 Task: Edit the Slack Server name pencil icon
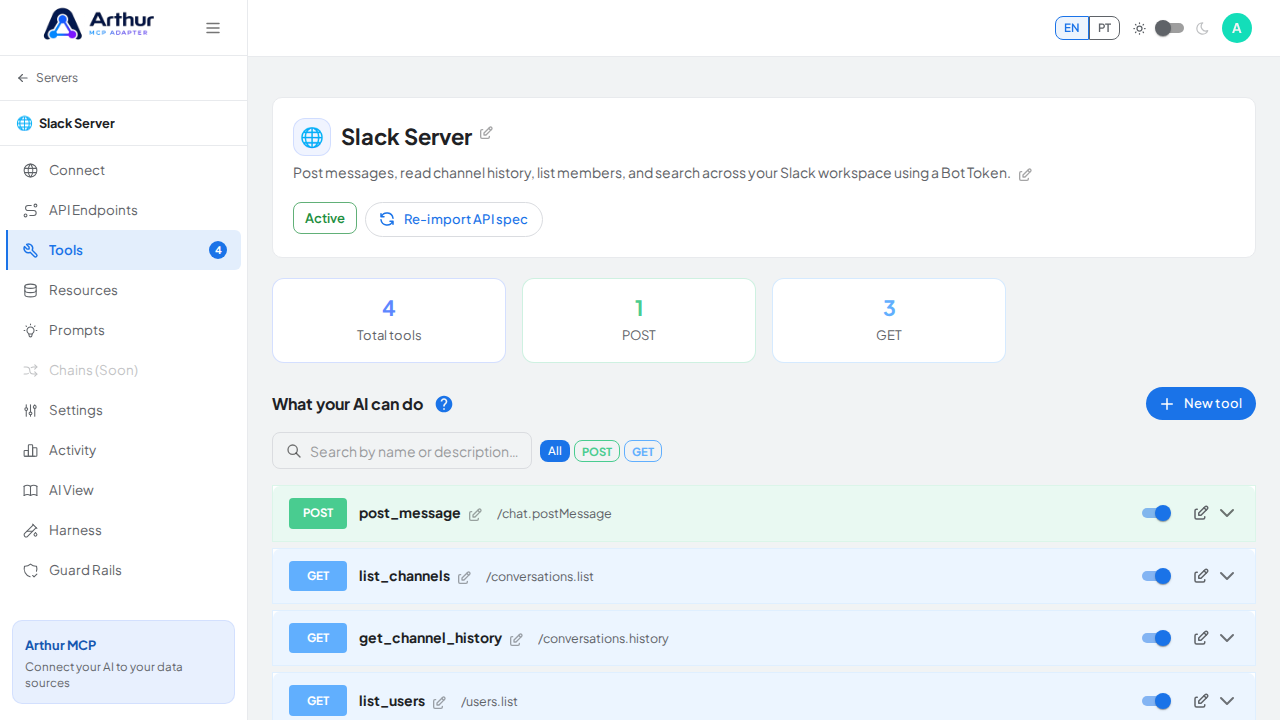pos(486,133)
